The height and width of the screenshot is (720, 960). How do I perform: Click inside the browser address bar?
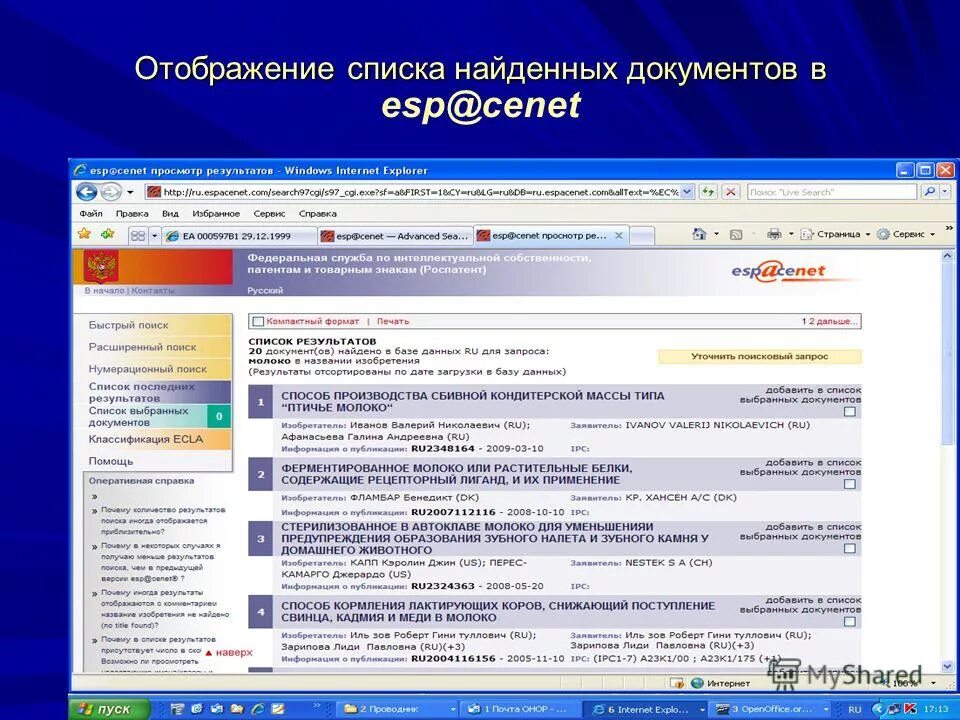click(x=400, y=191)
